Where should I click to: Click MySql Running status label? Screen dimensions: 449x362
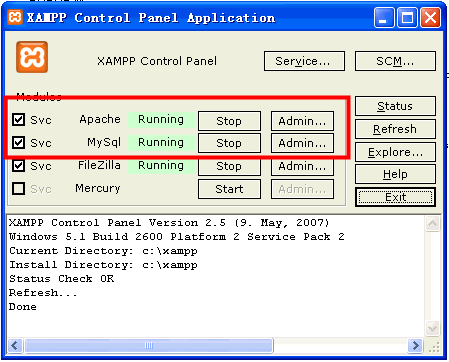click(161, 142)
